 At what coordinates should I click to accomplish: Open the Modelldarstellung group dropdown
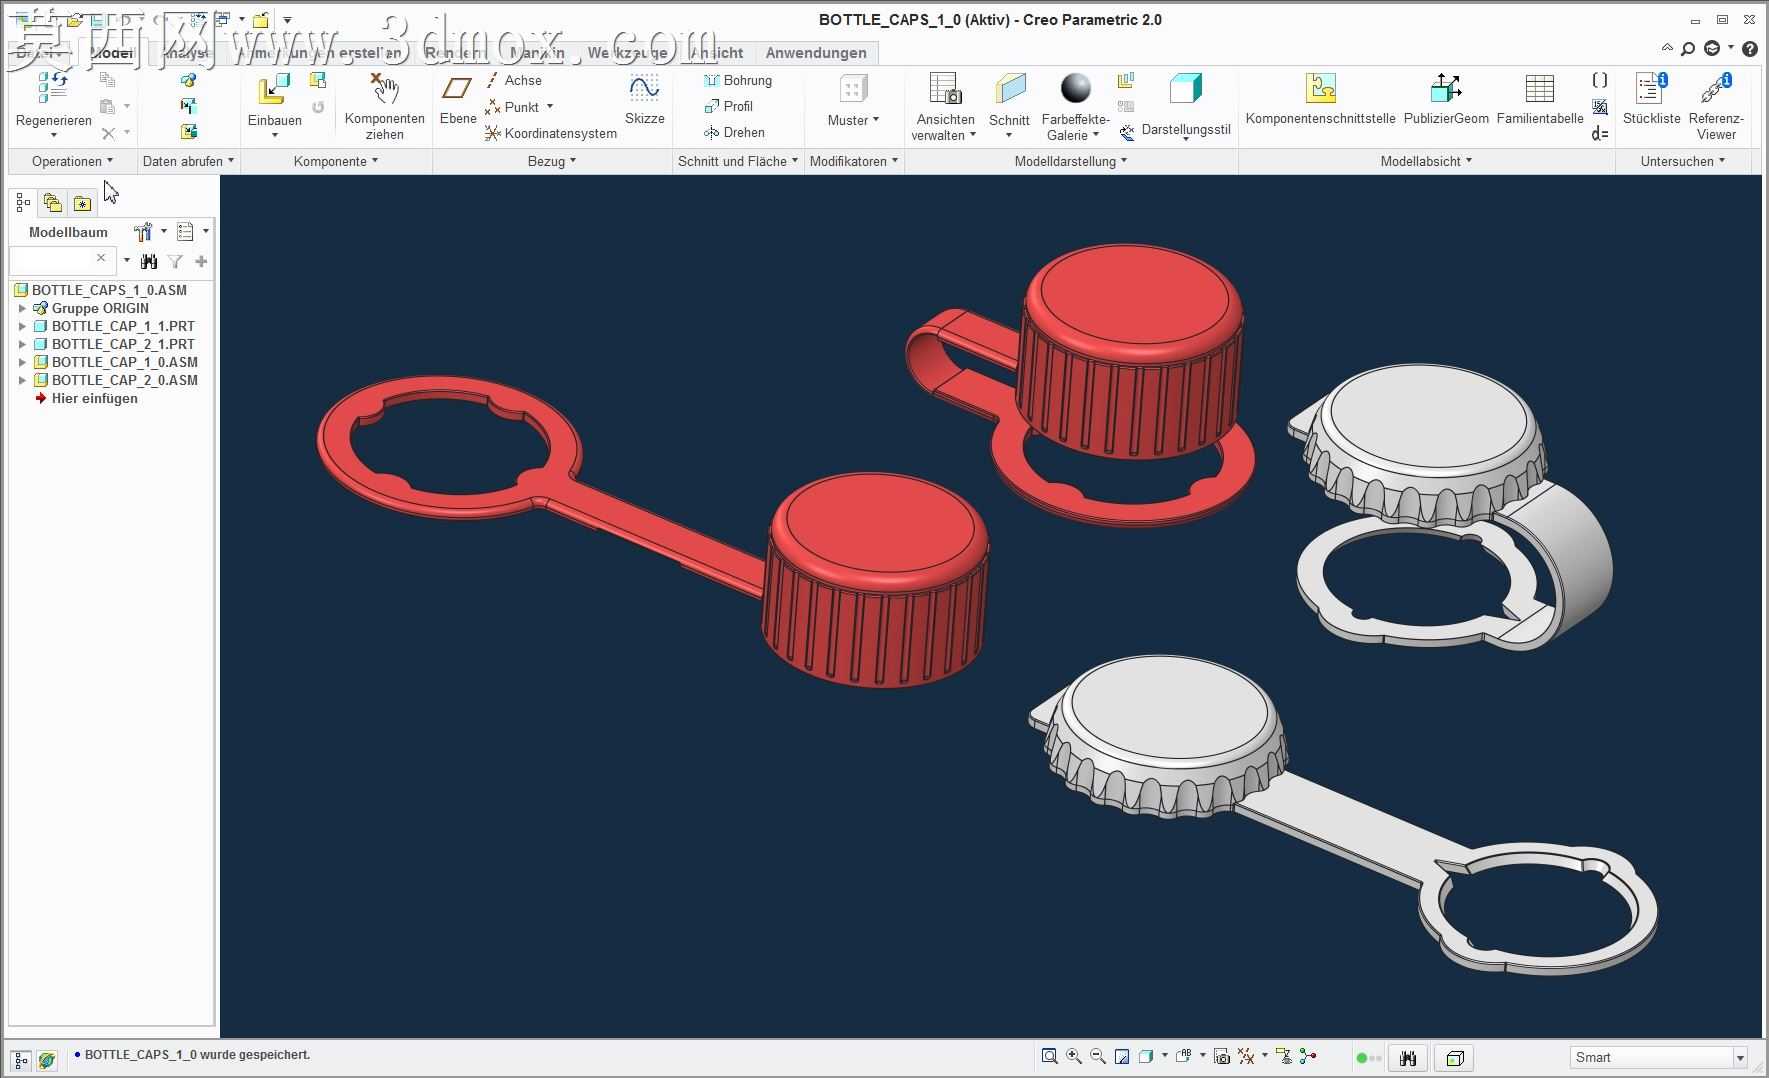pos(1070,161)
